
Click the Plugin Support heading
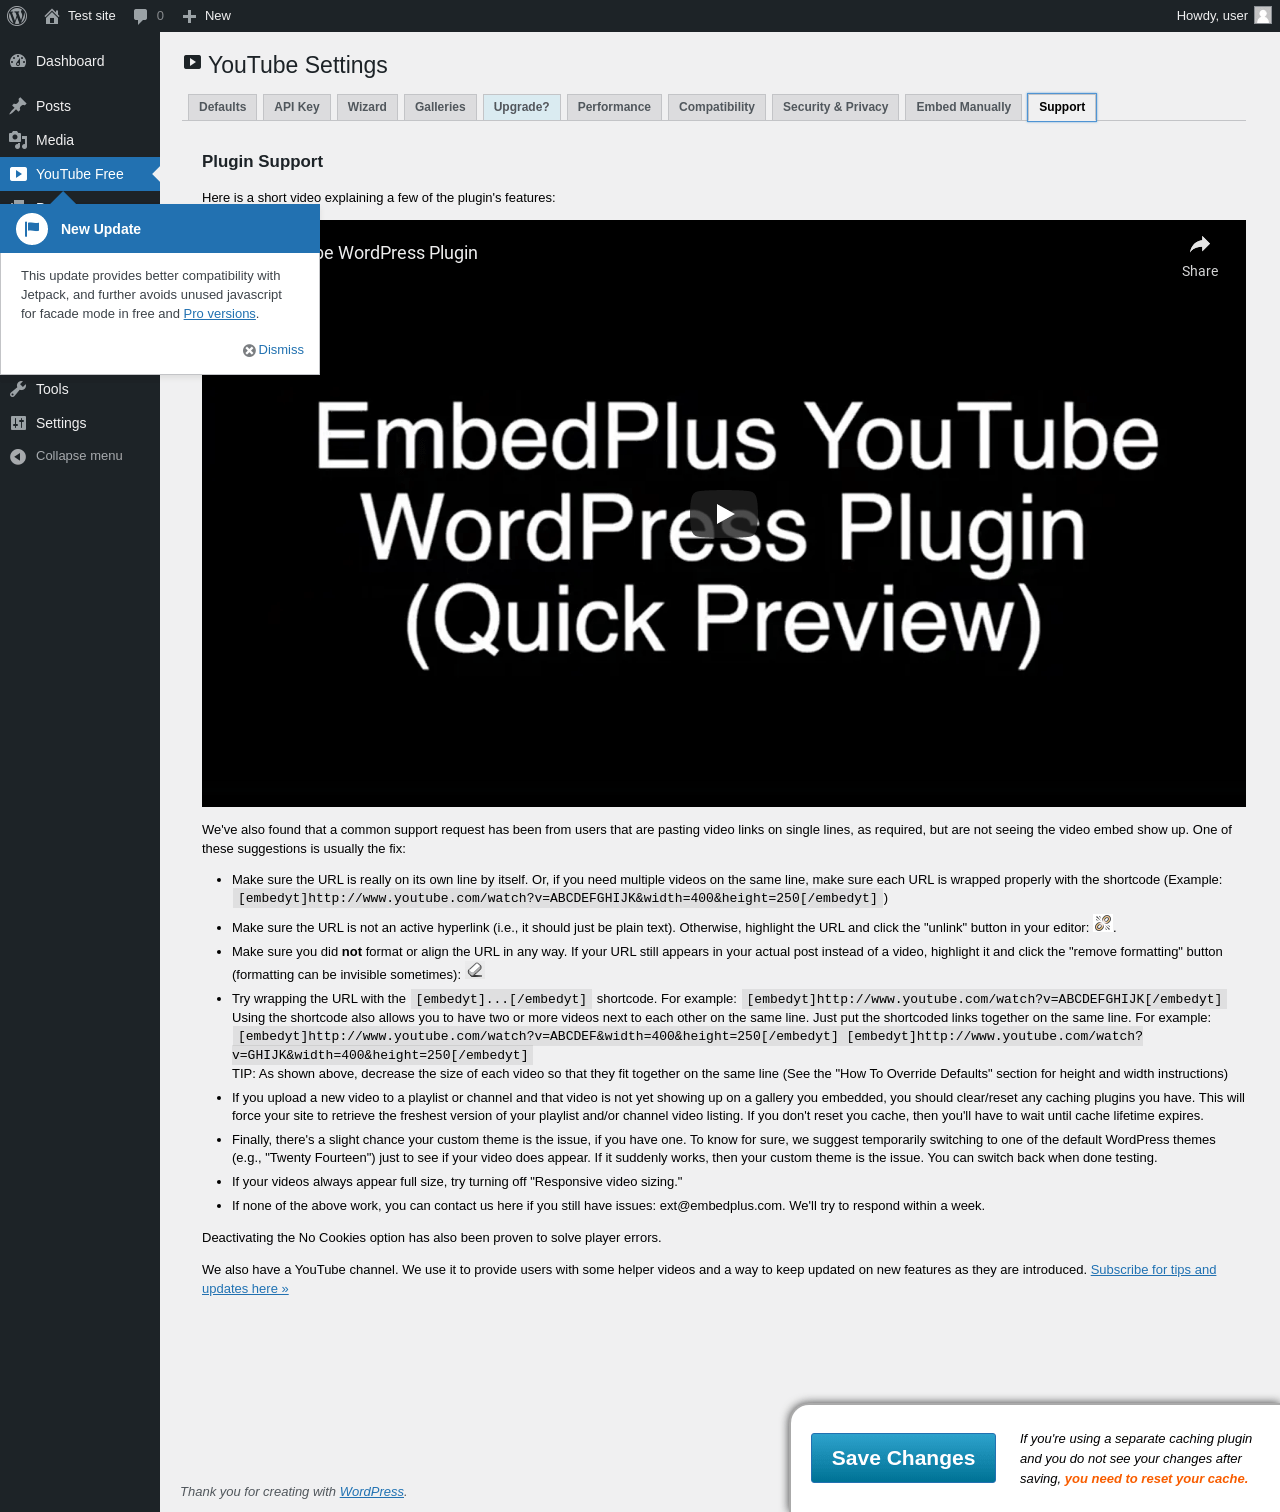(262, 162)
